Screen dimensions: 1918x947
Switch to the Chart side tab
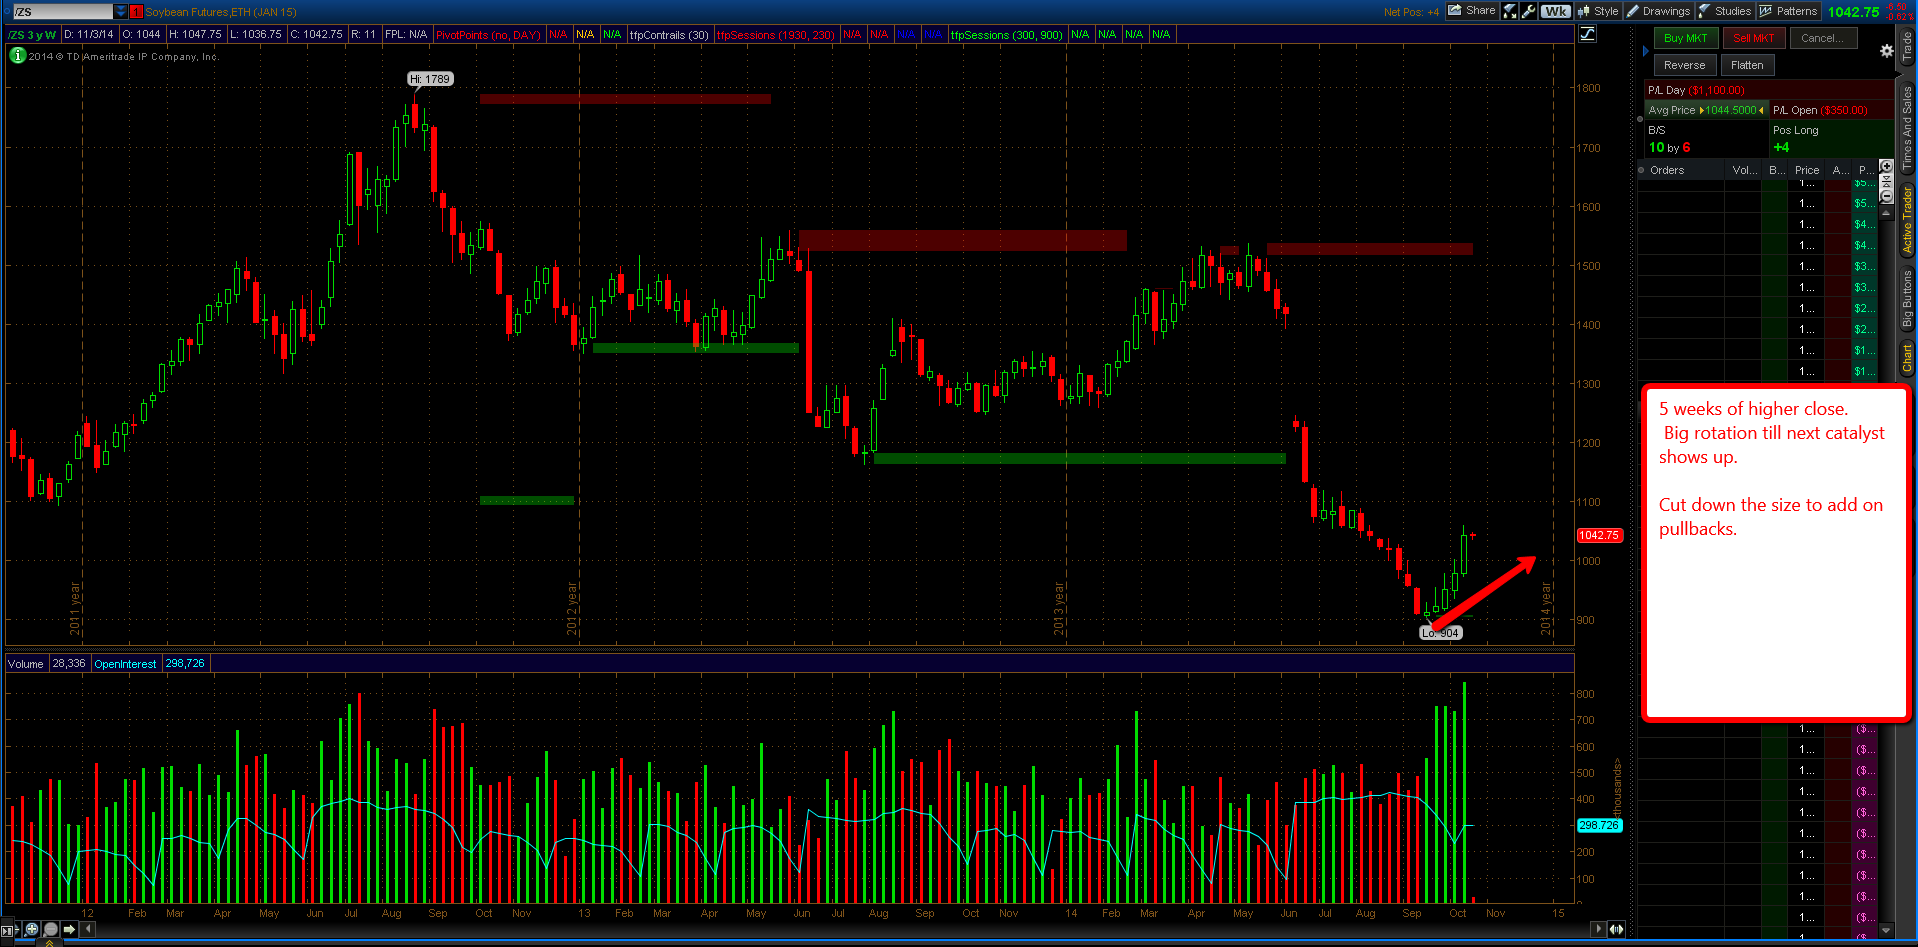1907,359
